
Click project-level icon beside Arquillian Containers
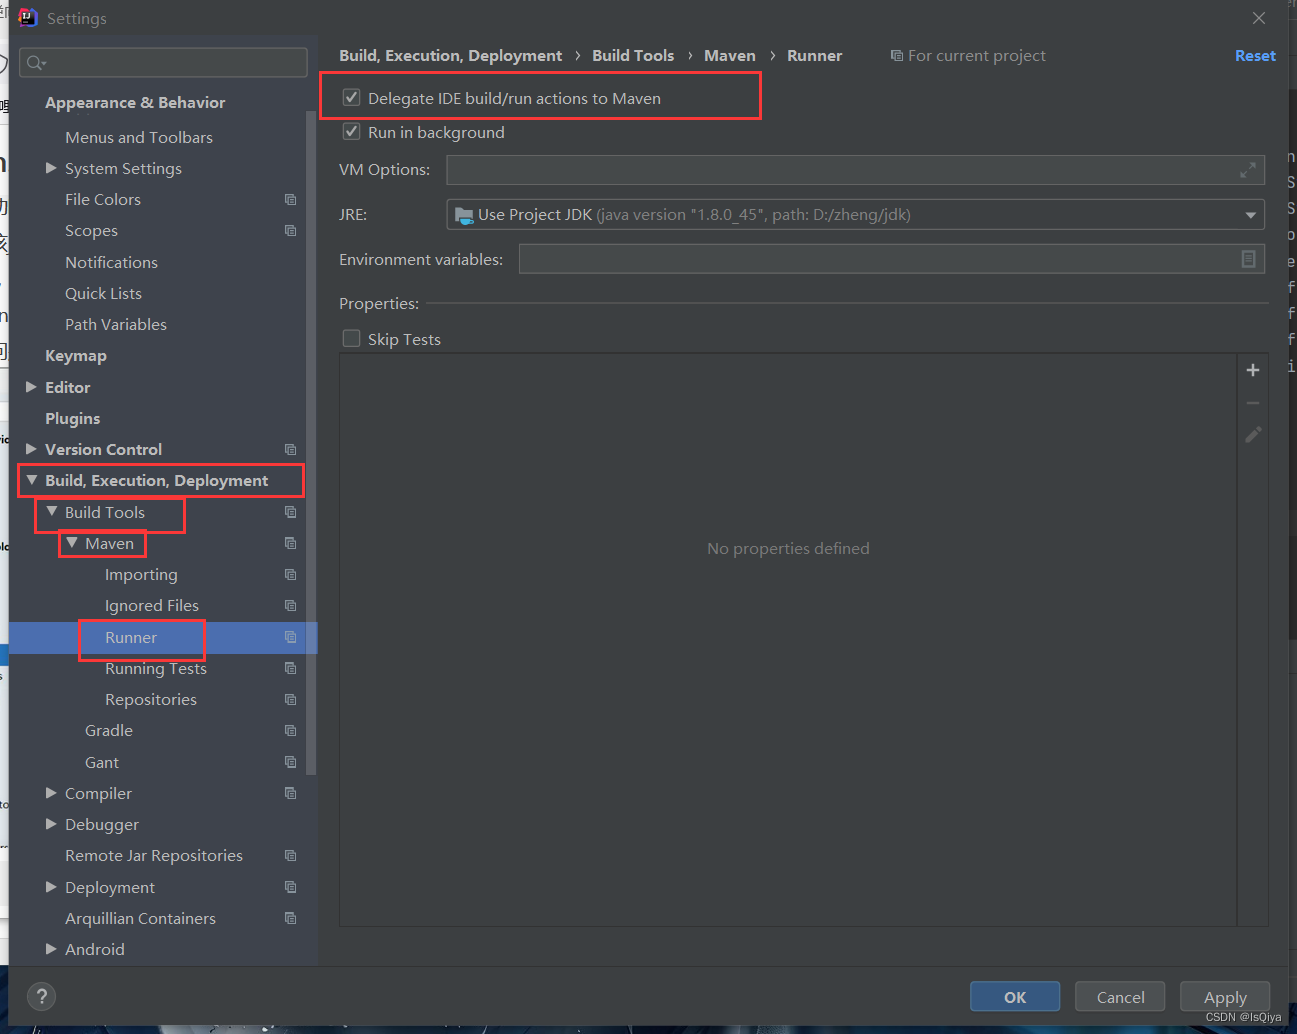click(290, 918)
